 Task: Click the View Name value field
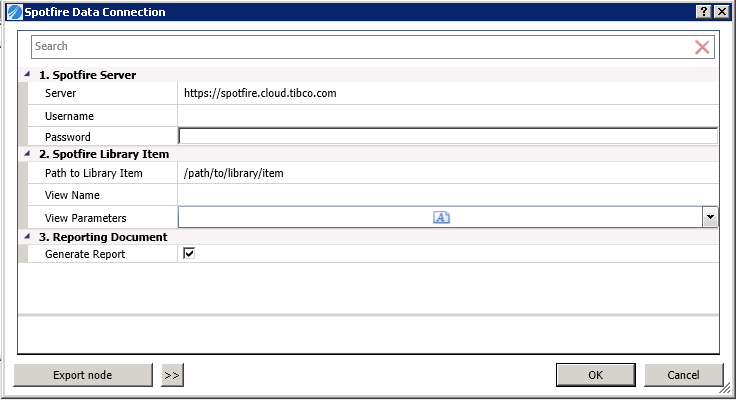[x=448, y=195]
